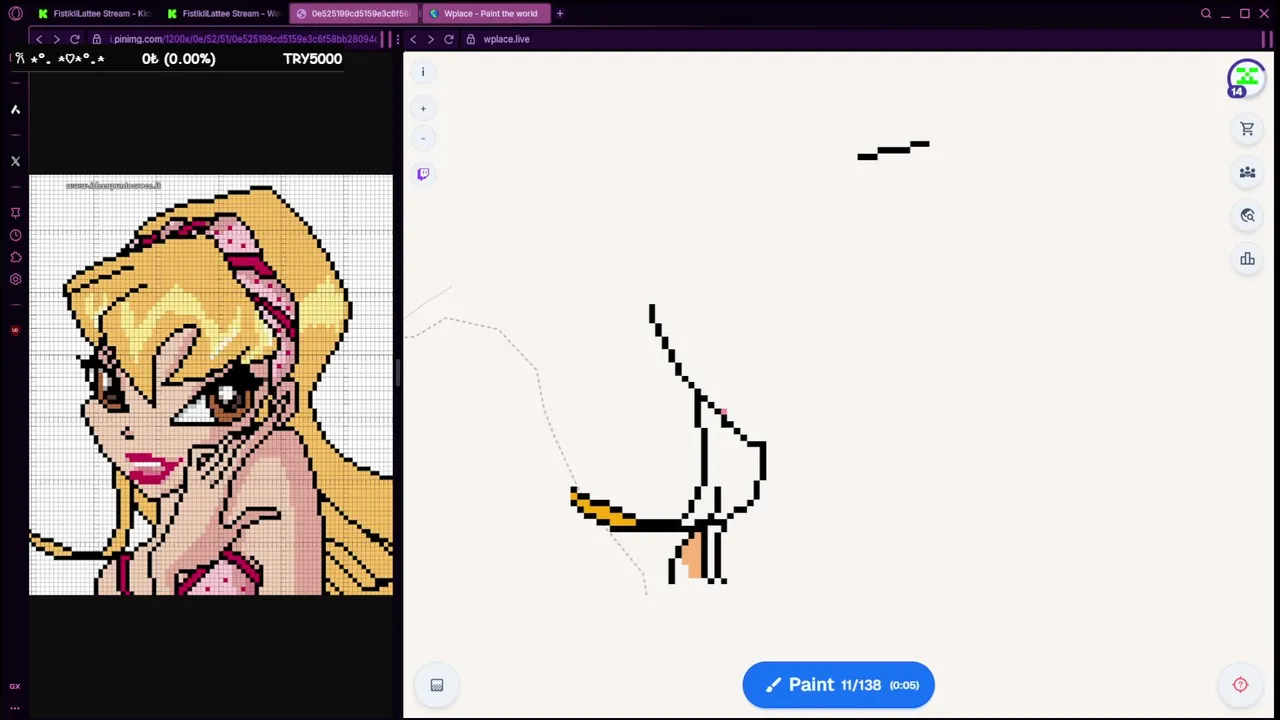
Task: Open the Opera GX menu logo
Action: [x=15, y=13]
